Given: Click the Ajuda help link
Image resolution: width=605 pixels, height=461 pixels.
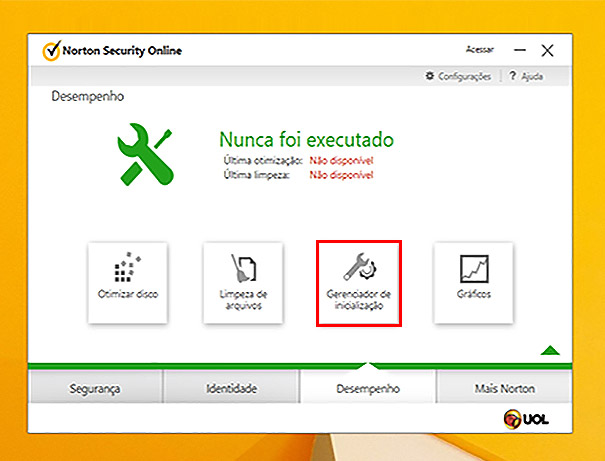Looking at the screenshot, I should point(526,76).
